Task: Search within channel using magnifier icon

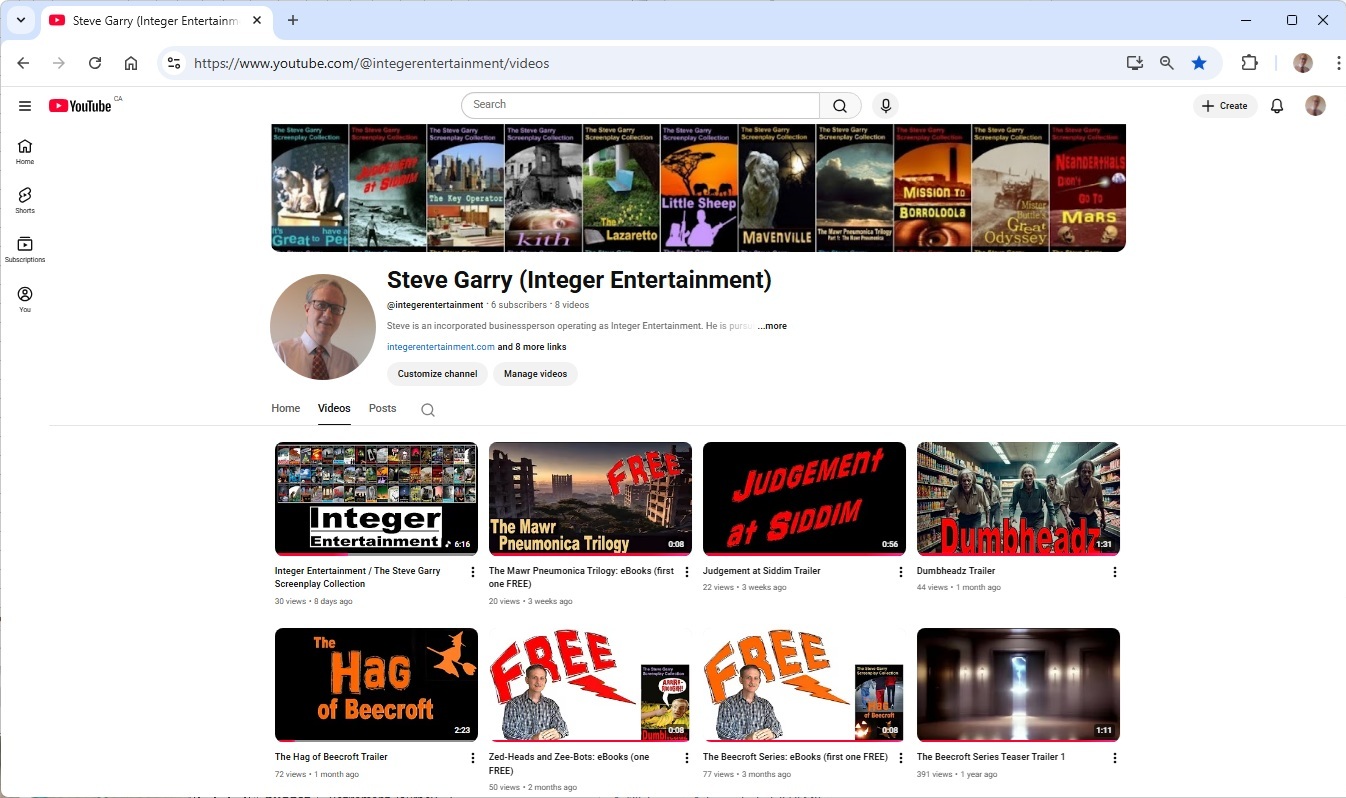Action: tap(428, 410)
